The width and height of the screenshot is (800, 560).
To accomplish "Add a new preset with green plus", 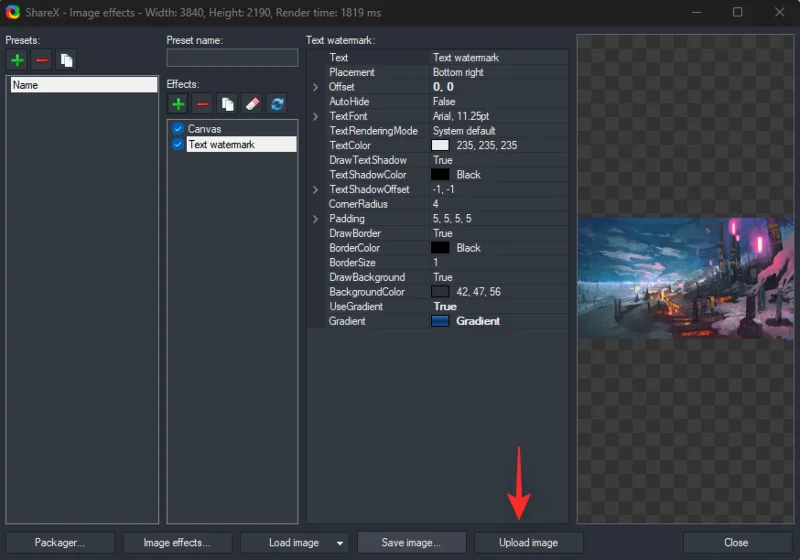I will click(18, 60).
